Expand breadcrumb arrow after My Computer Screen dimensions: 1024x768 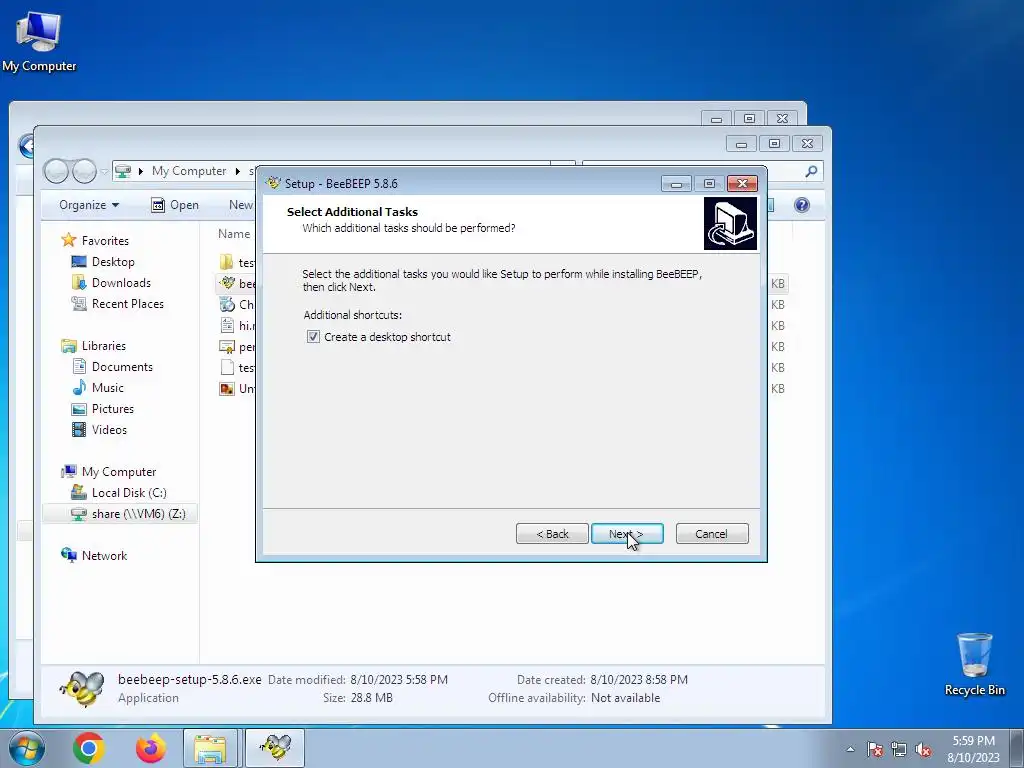pyautogui.click(x=238, y=171)
